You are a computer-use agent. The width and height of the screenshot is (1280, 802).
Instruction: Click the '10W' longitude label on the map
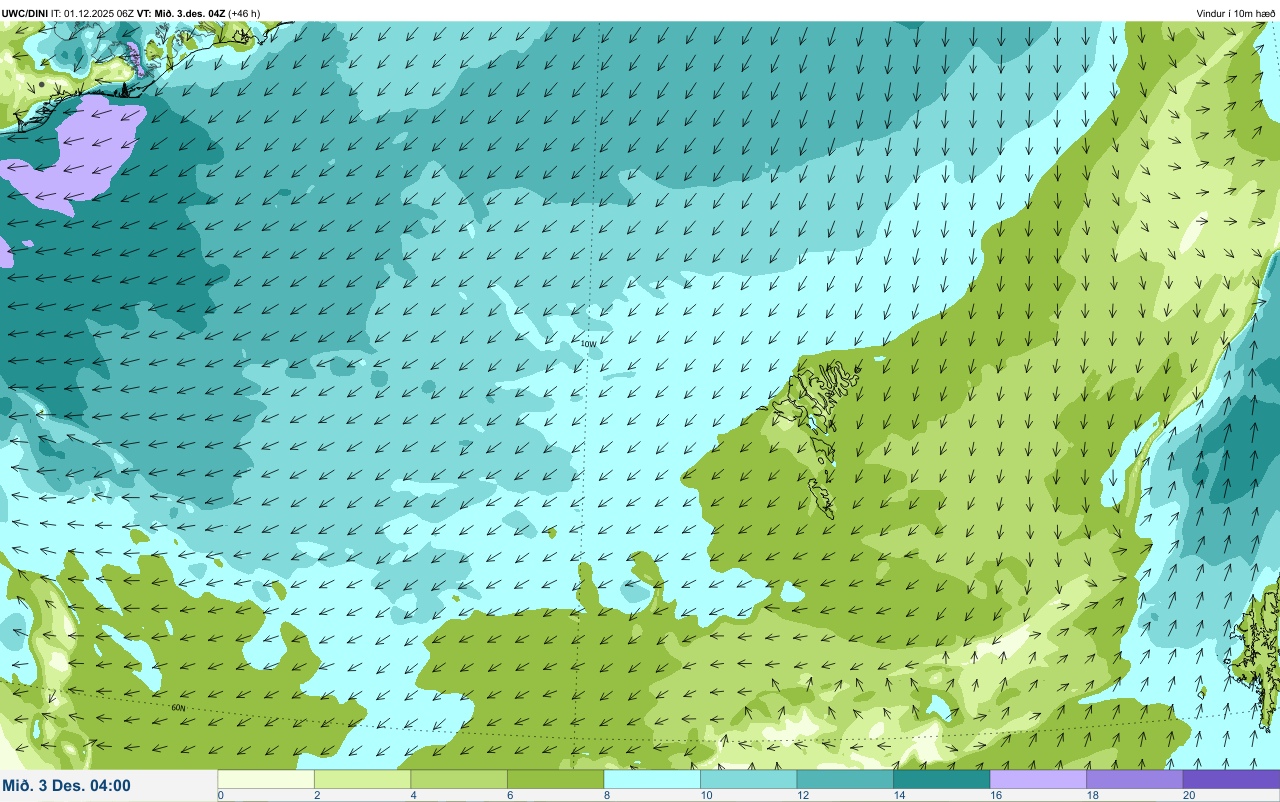coord(588,343)
